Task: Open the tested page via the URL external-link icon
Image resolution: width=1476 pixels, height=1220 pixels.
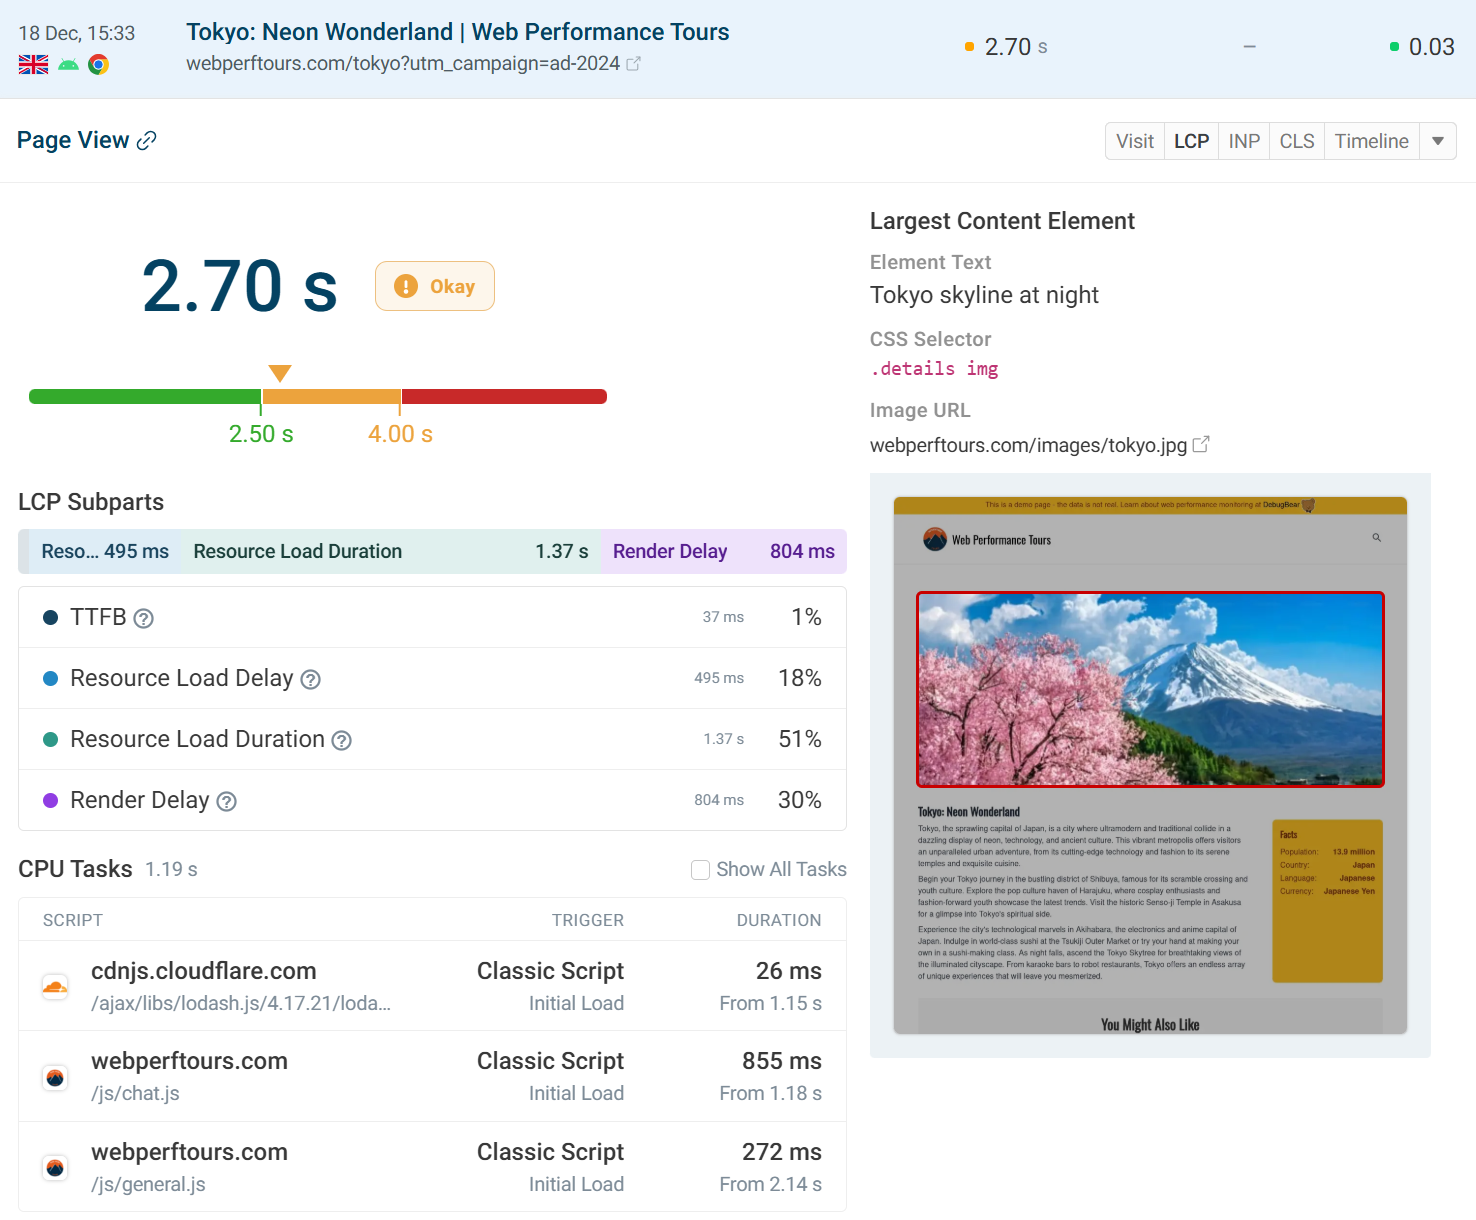Action: click(x=634, y=62)
